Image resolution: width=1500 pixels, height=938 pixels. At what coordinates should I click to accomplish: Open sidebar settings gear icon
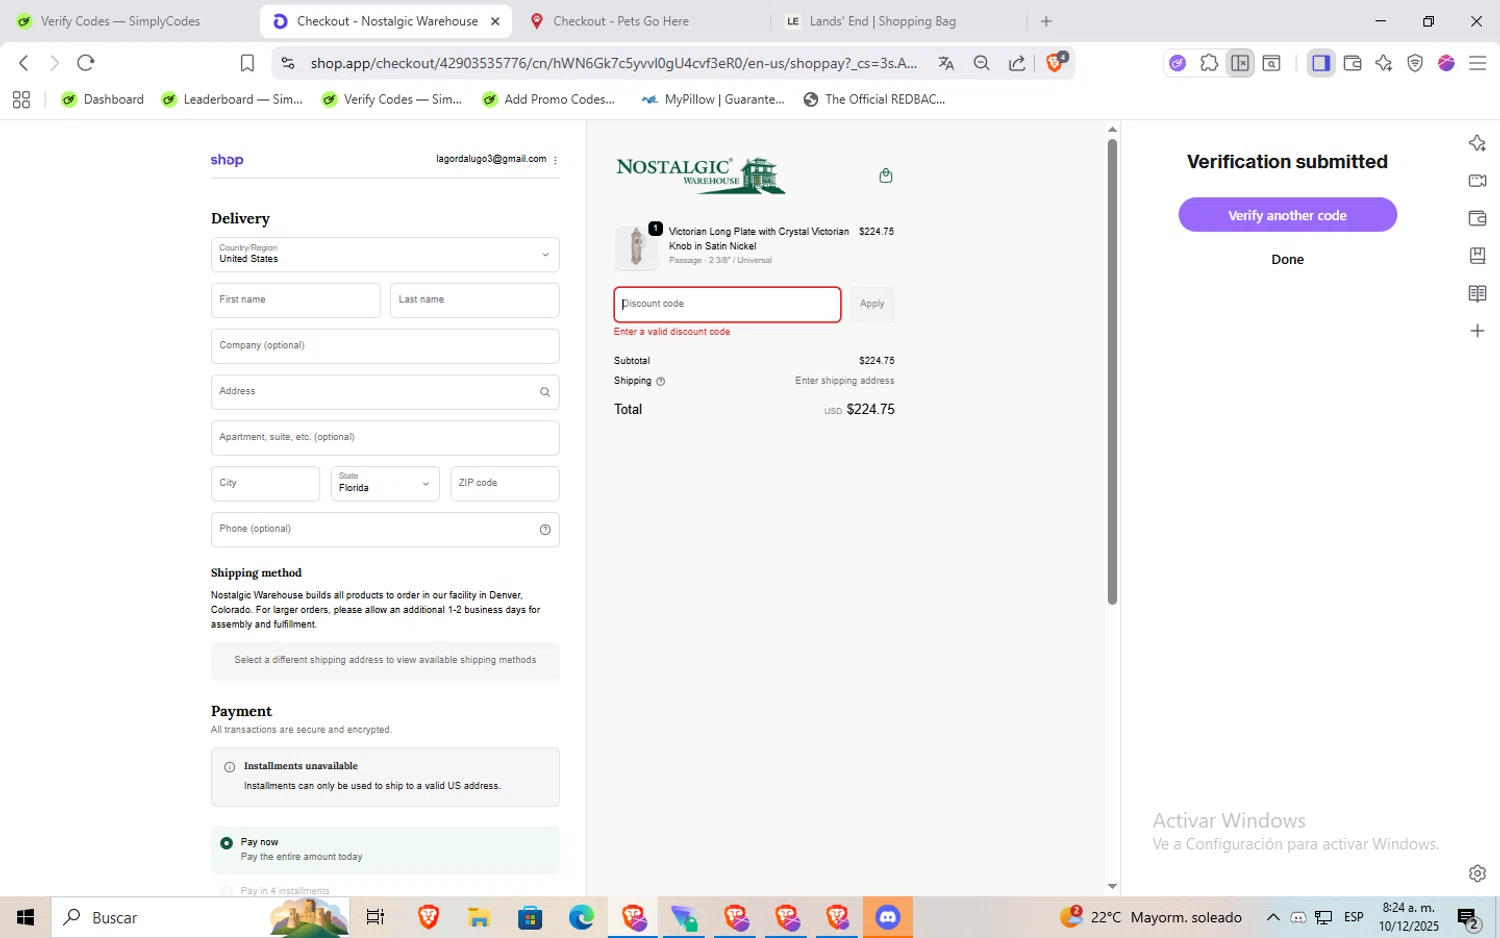1477,873
